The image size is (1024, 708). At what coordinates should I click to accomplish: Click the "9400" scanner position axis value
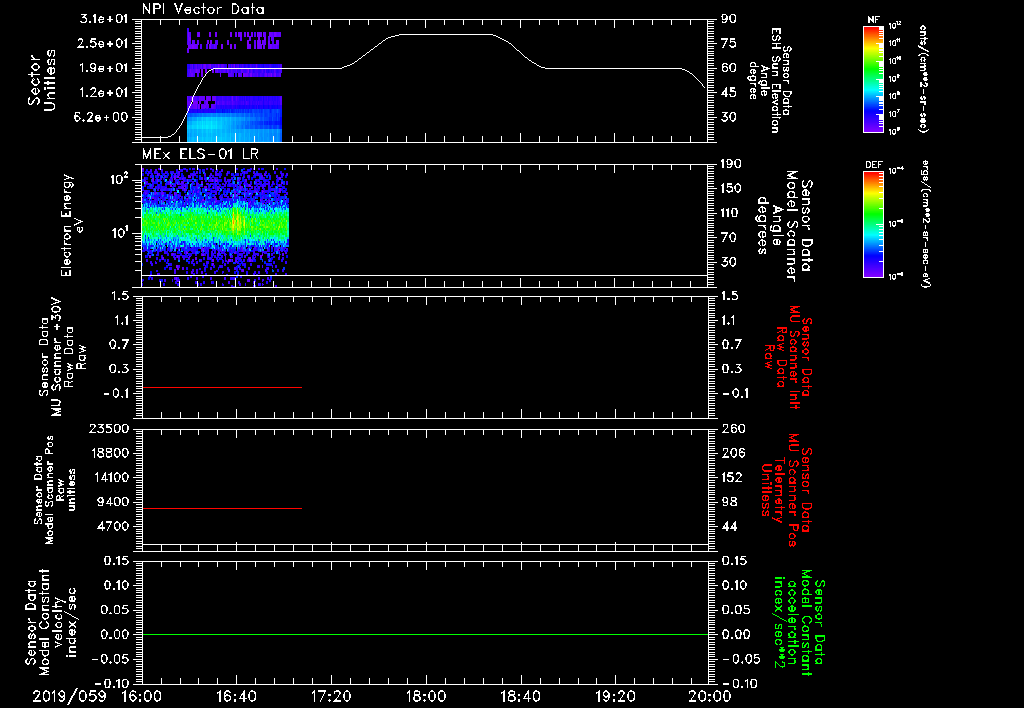[115, 502]
